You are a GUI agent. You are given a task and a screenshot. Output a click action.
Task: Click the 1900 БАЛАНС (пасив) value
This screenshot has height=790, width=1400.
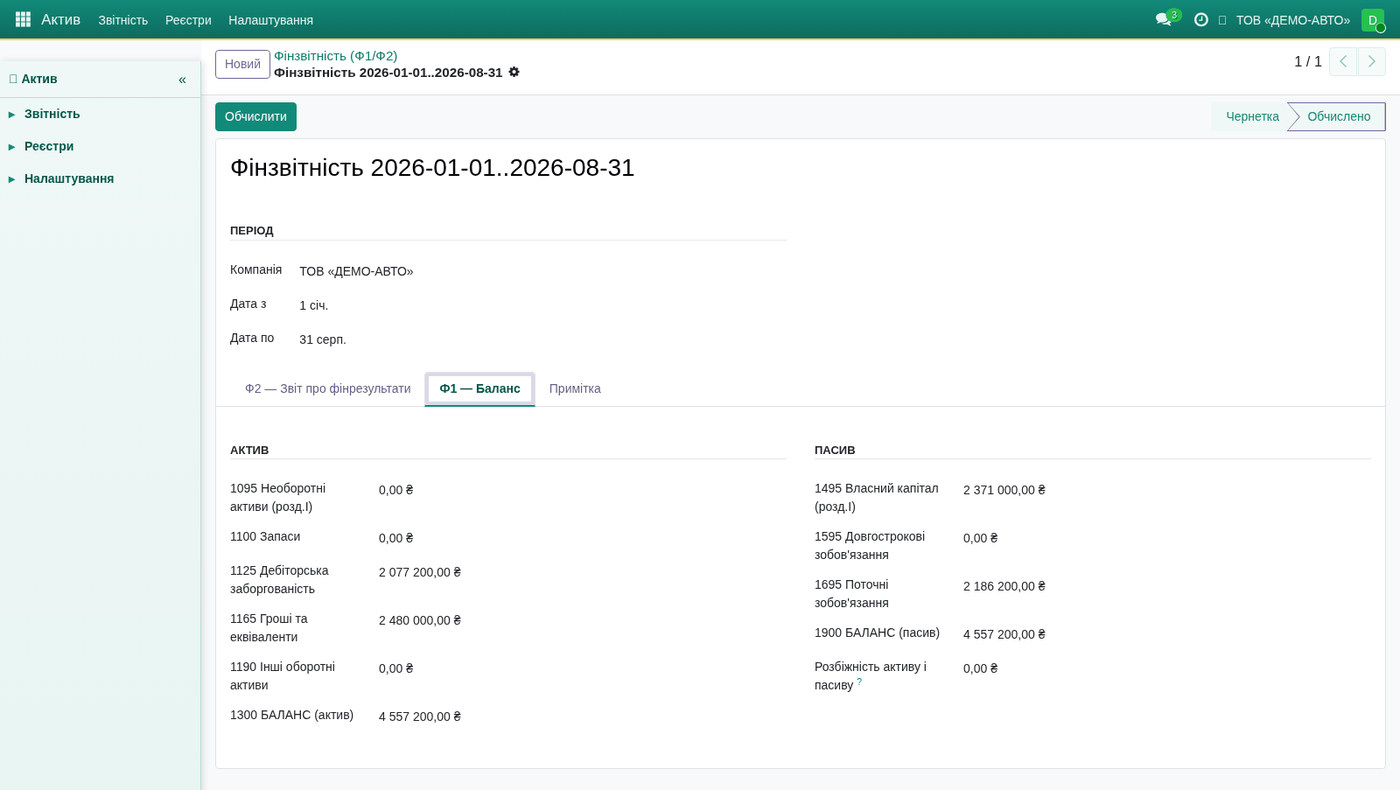click(x=1004, y=634)
